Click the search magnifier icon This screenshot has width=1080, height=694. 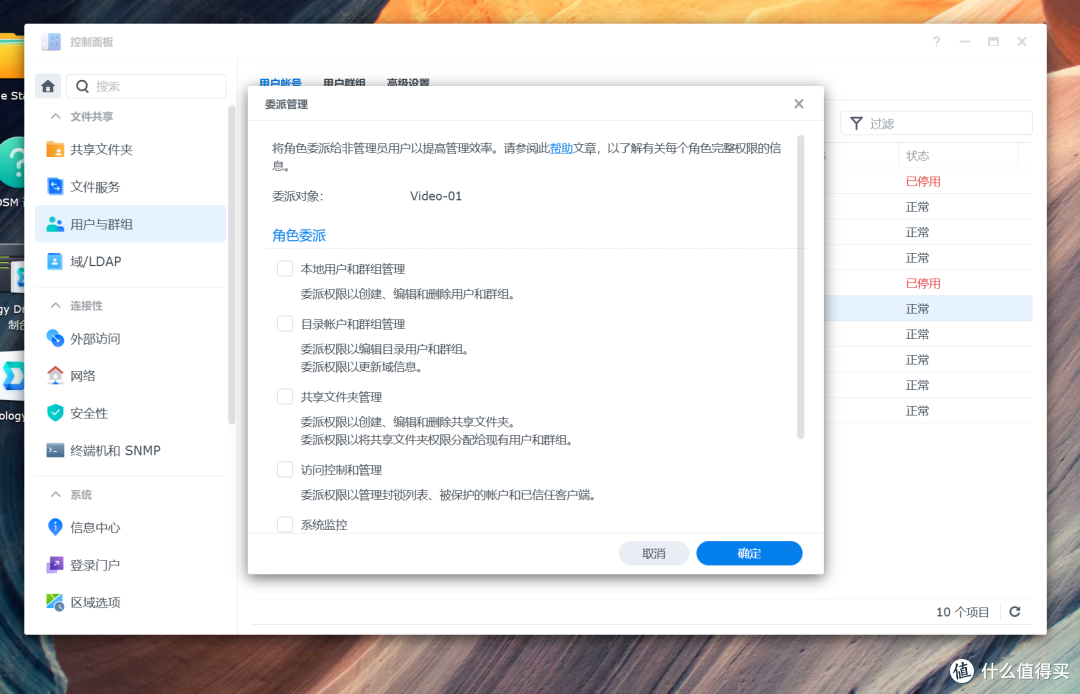click(83, 86)
